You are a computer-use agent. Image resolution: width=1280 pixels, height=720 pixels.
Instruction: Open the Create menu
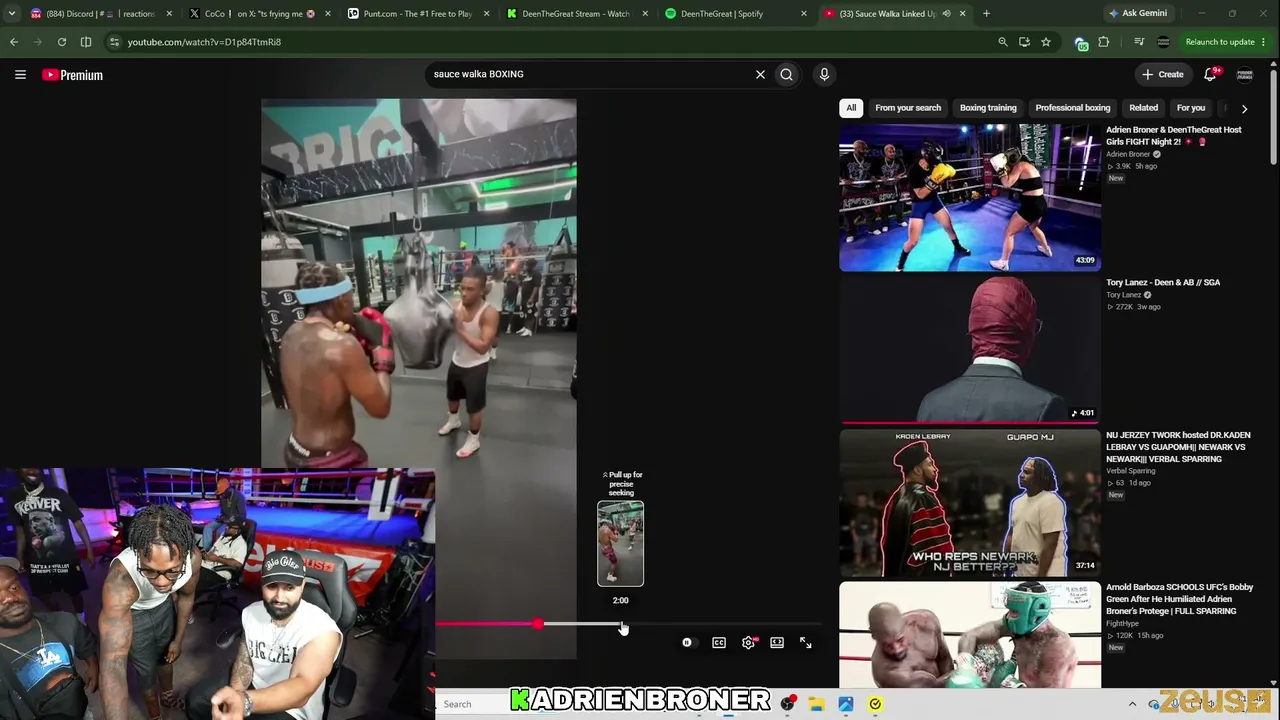coord(1163,74)
